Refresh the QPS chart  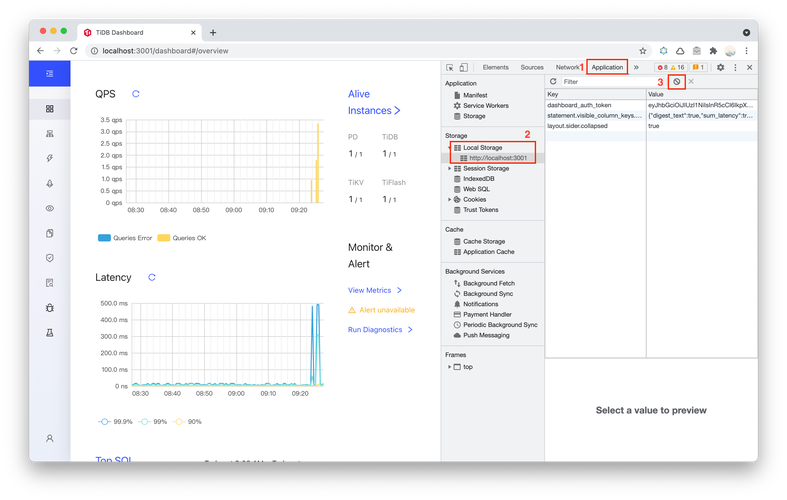tap(136, 94)
